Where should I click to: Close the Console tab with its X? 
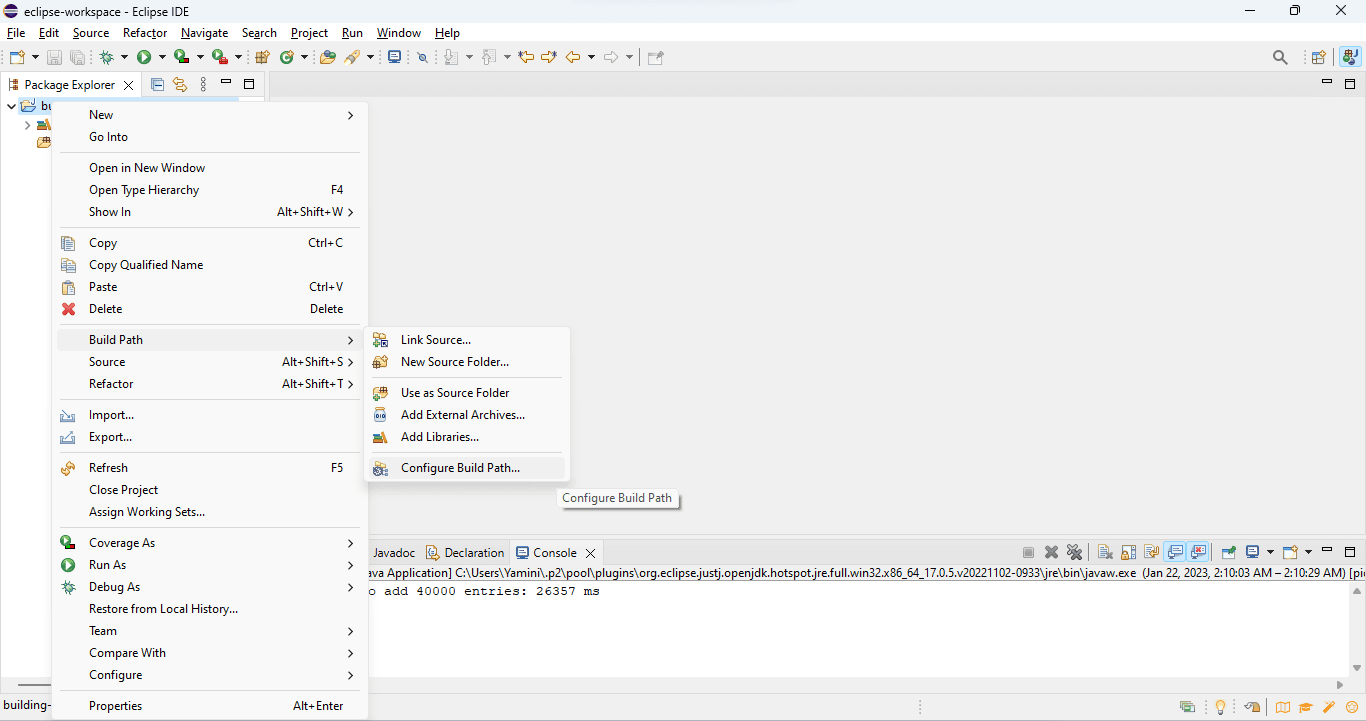pyautogui.click(x=590, y=553)
